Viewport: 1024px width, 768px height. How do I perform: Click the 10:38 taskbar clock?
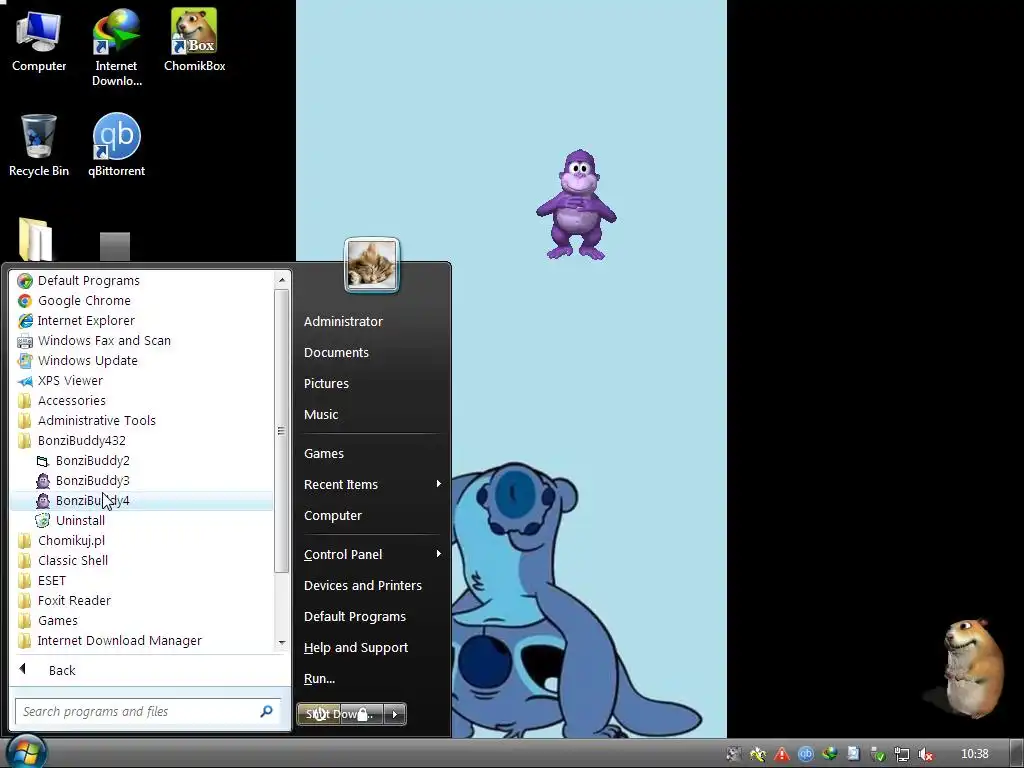(975, 754)
